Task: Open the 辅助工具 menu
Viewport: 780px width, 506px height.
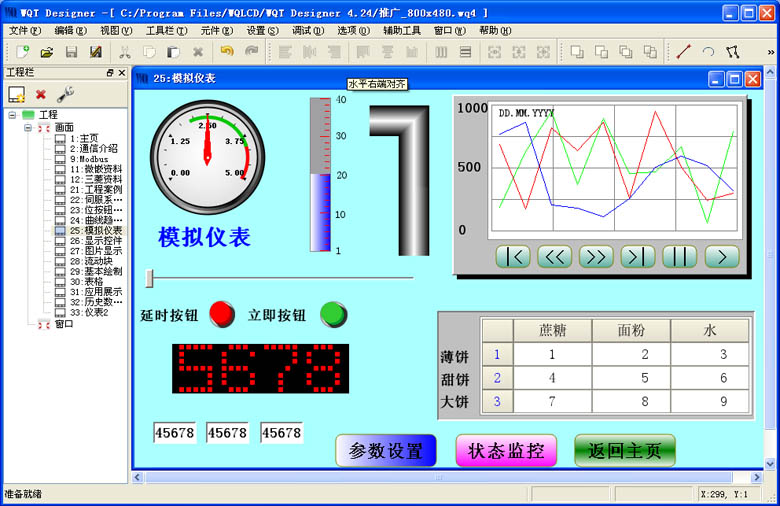Action: (x=402, y=30)
